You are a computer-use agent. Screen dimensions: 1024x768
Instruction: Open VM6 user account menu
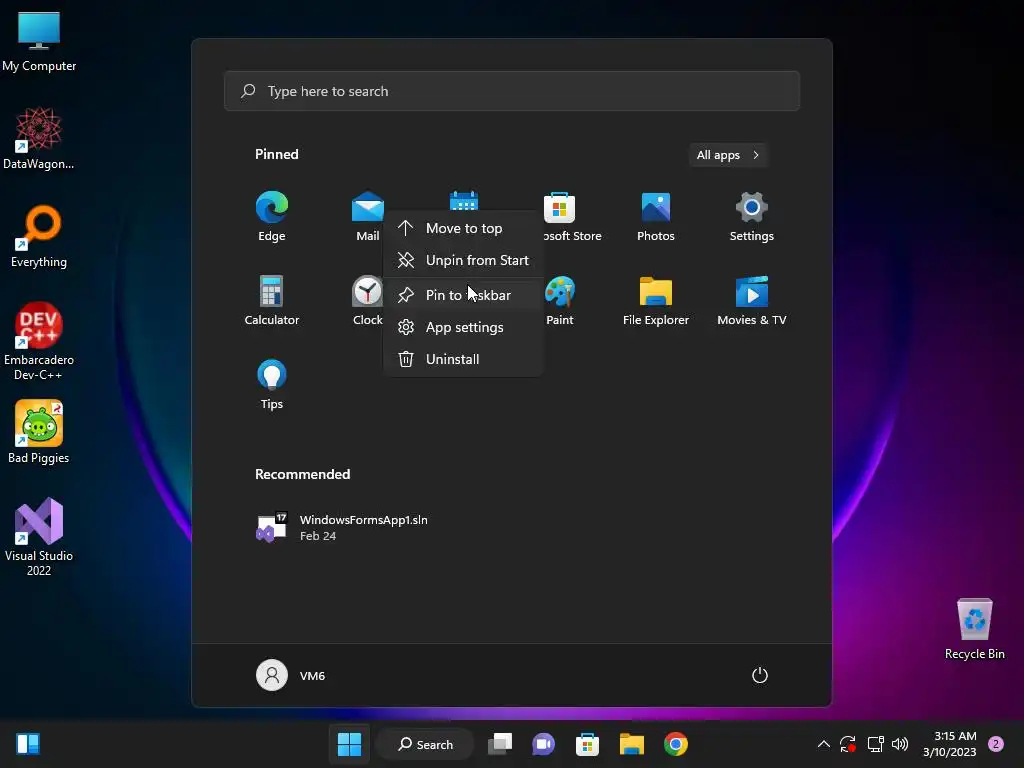[291, 675]
